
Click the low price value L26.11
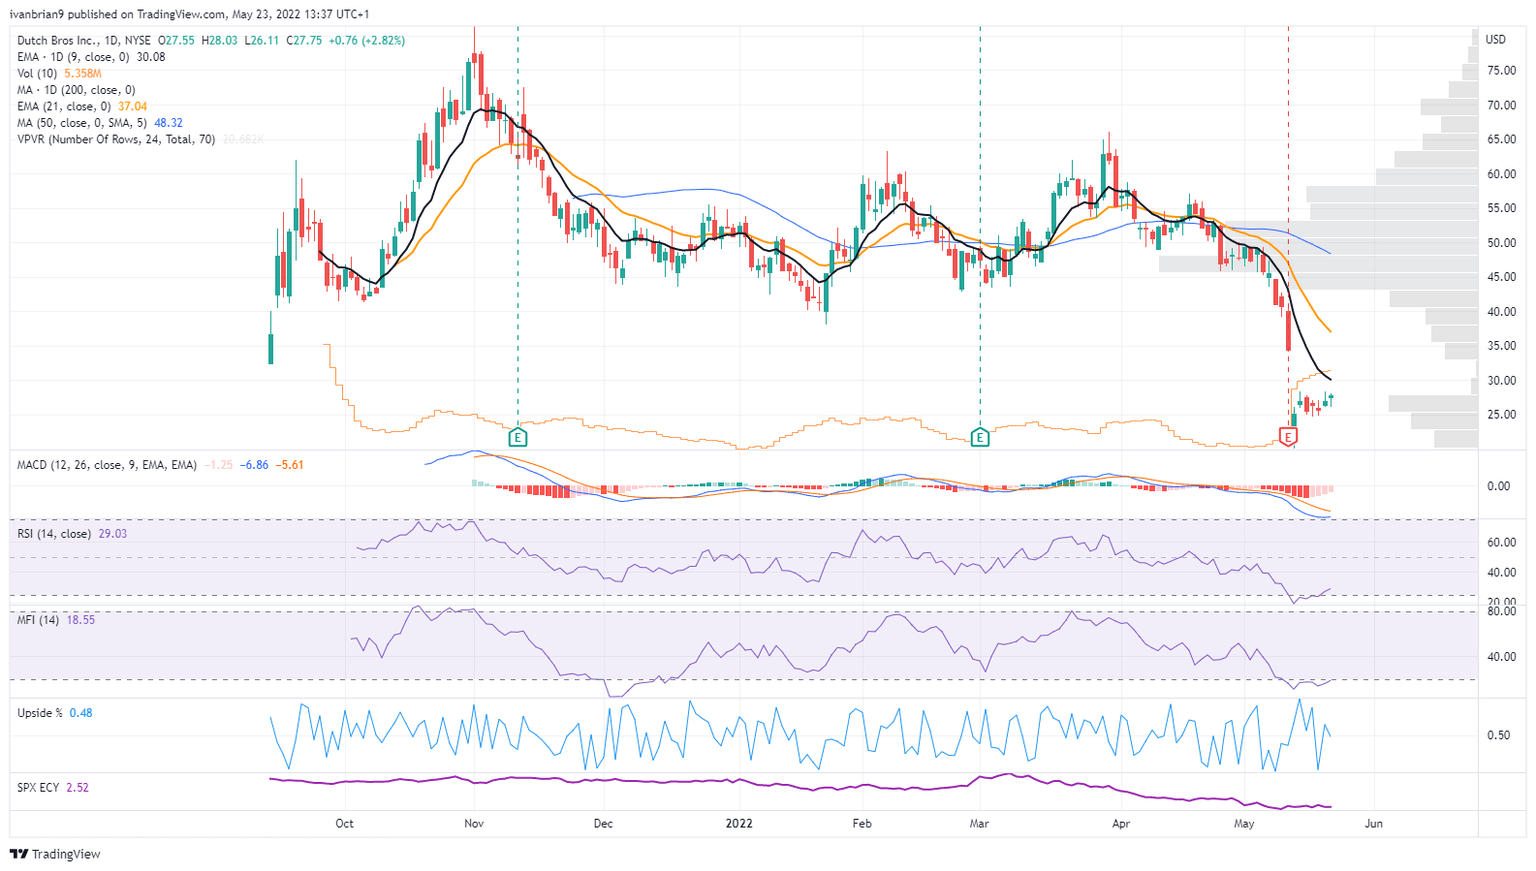tap(261, 41)
